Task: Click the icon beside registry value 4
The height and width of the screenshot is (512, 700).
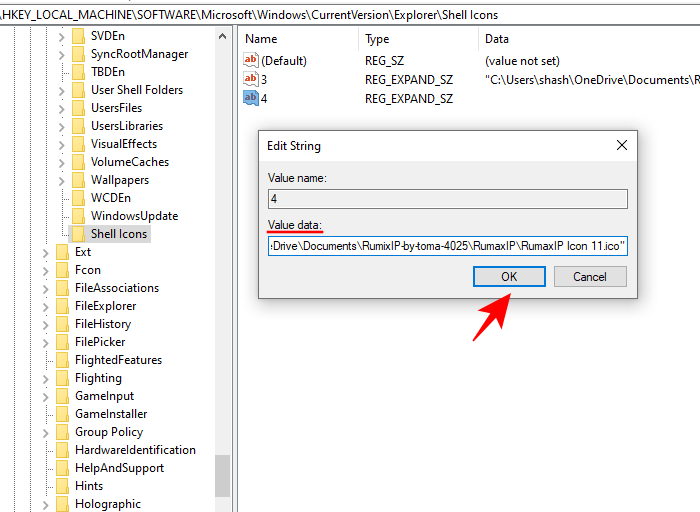Action: click(251, 98)
